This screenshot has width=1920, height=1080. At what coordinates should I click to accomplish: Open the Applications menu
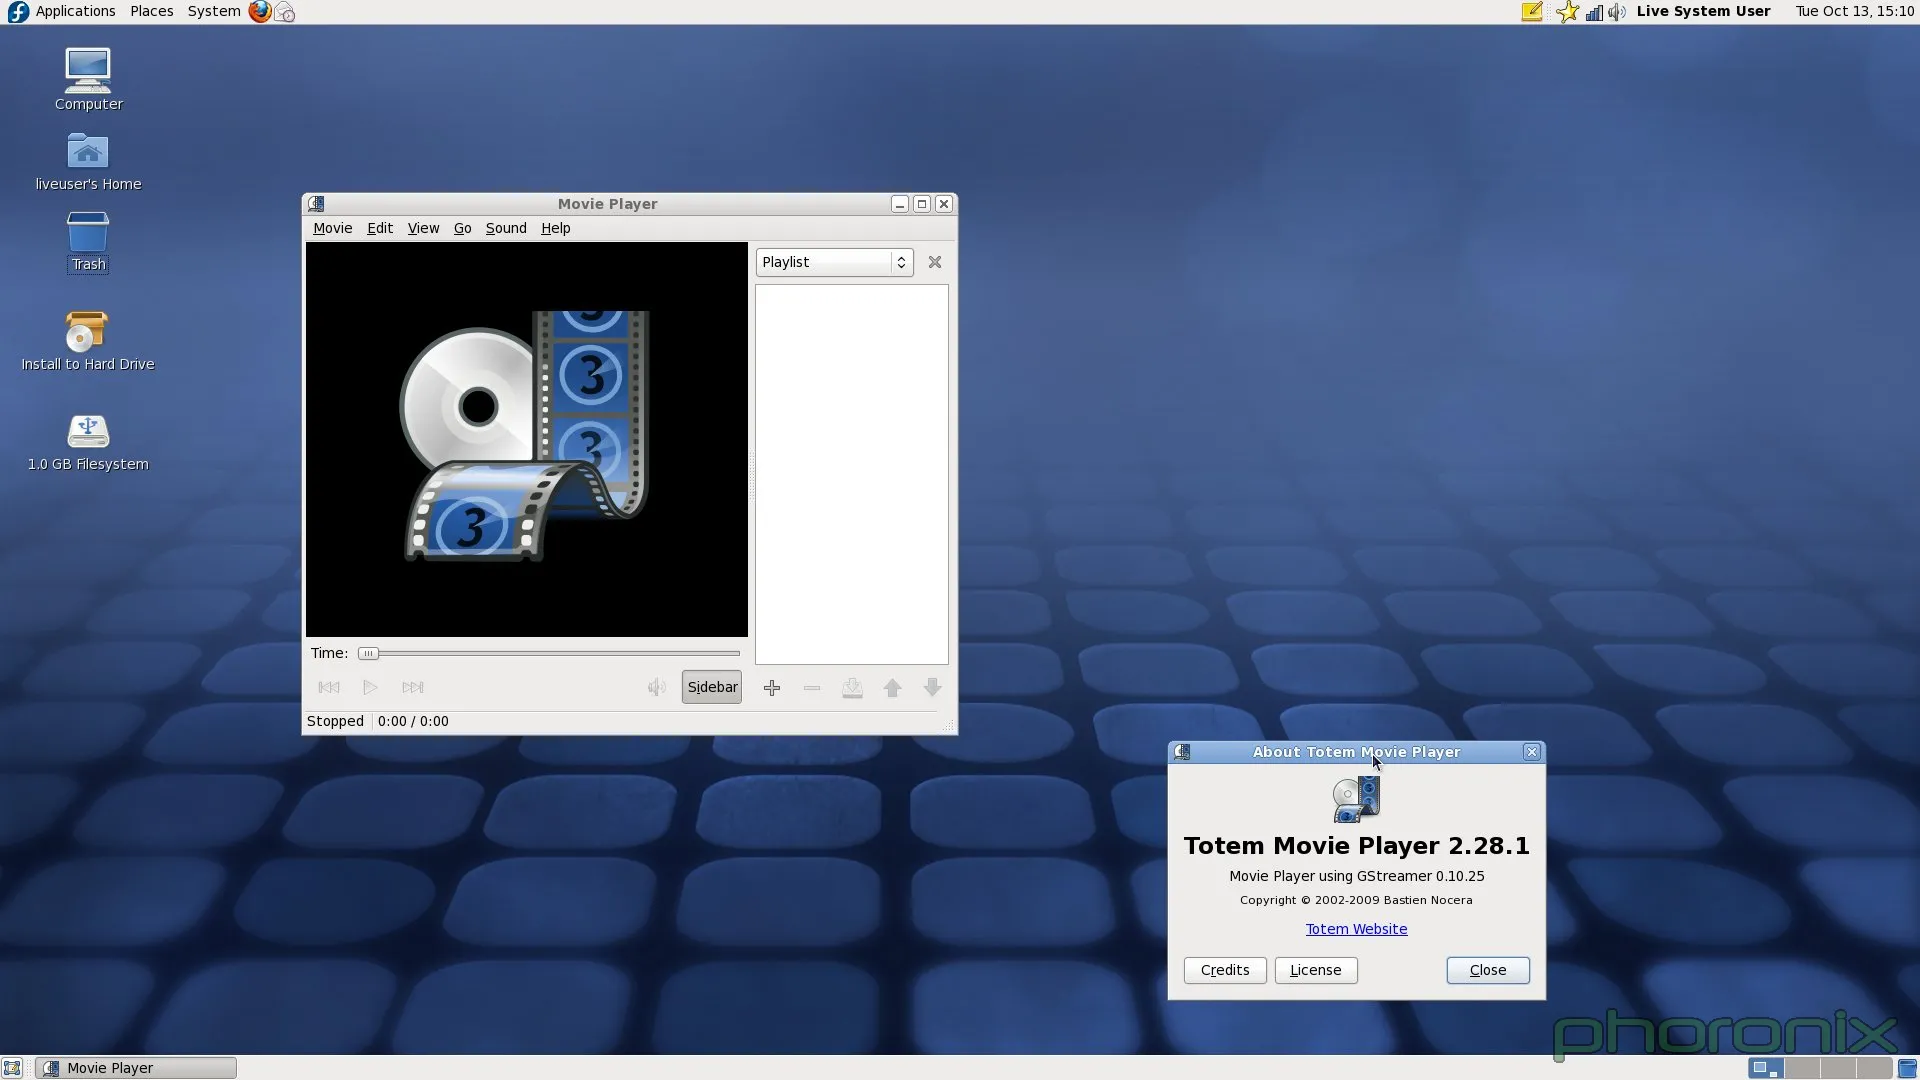[x=75, y=11]
